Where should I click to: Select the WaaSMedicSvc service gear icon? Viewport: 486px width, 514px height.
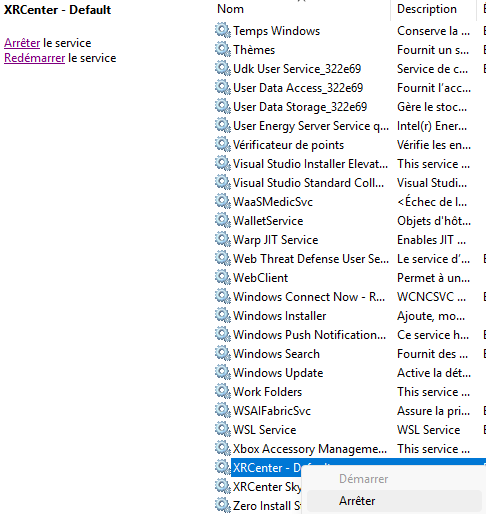[222, 201]
